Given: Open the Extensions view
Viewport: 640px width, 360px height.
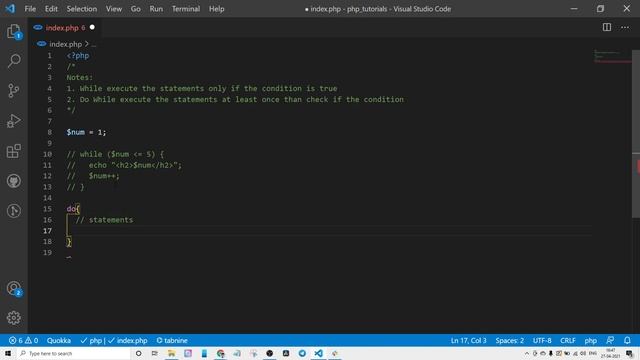Looking at the screenshot, I should 14,151.
